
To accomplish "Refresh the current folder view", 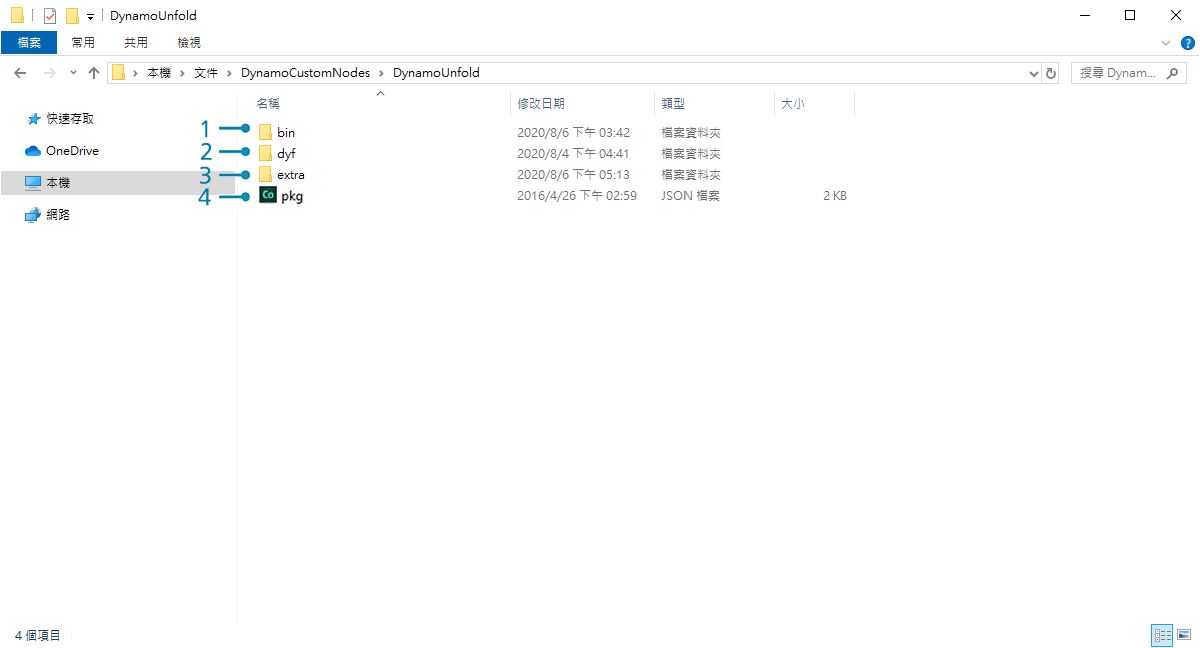I will point(1051,73).
